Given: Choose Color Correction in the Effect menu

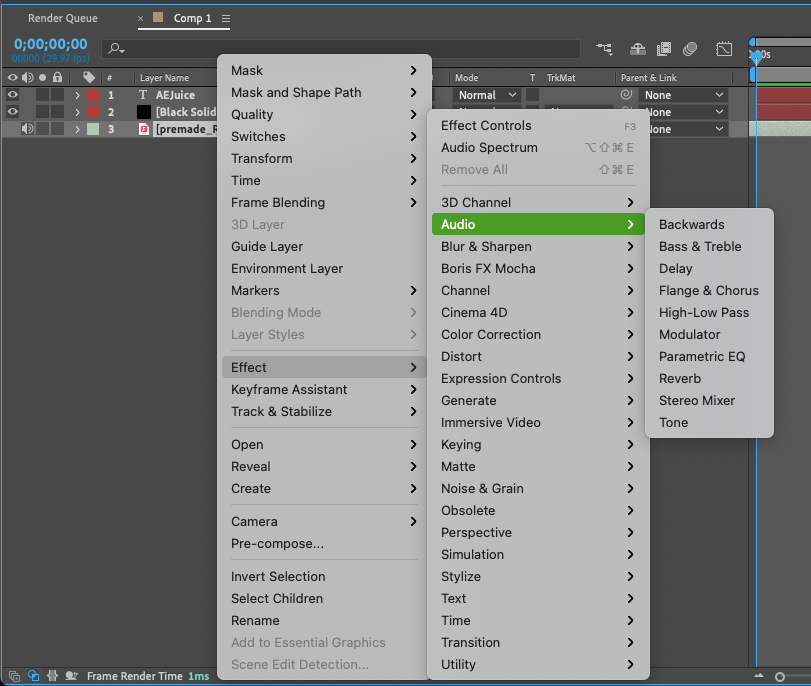Looking at the screenshot, I should tap(491, 334).
